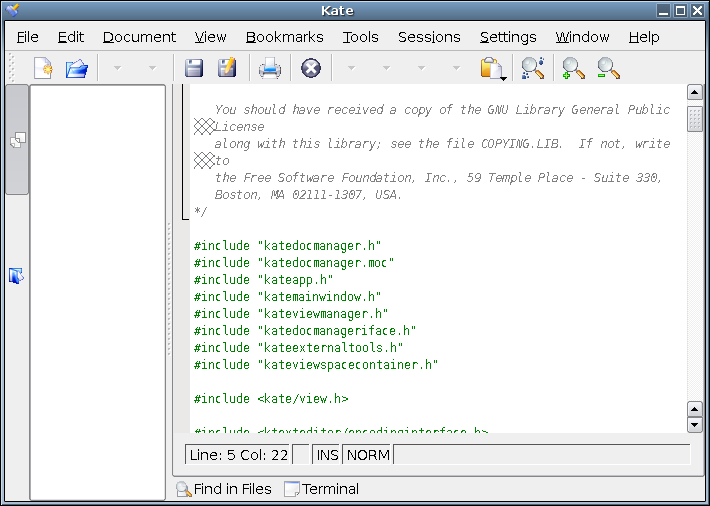Open the Bookmarks menu
710x506 pixels.
(x=284, y=37)
